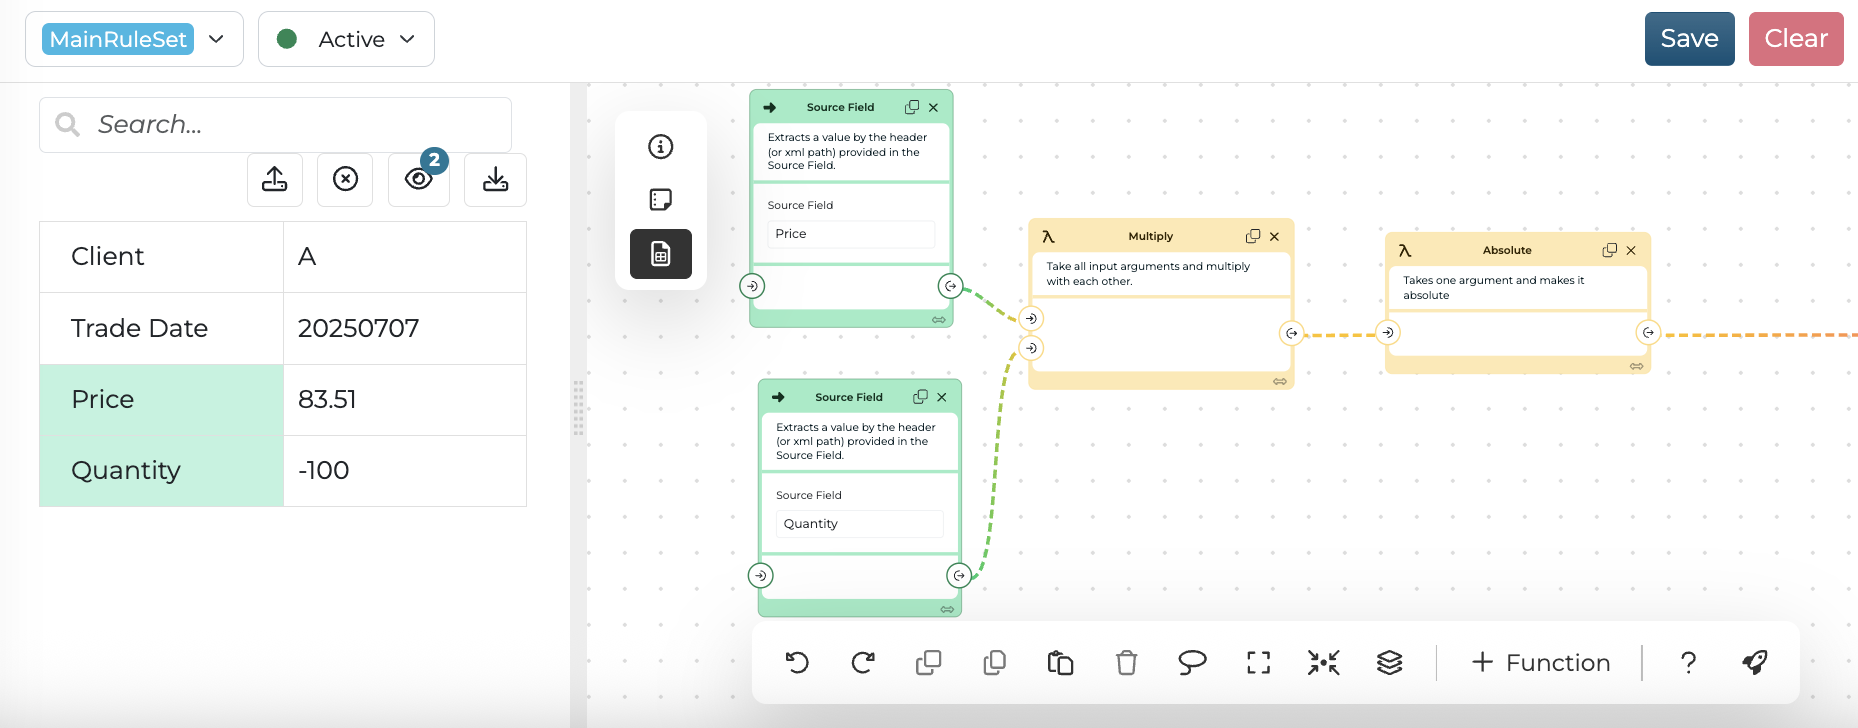Click the fit-to-view frame icon
The height and width of the screenshot is (728, 1858).
coord(1258,662)
